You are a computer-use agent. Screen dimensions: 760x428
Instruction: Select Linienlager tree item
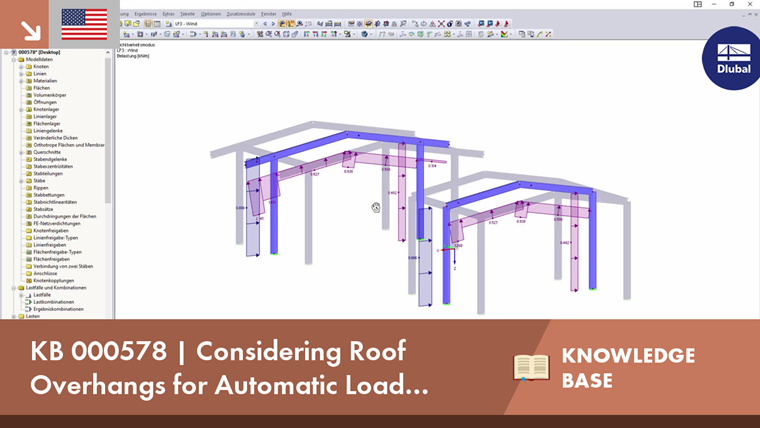coord(45,116)
